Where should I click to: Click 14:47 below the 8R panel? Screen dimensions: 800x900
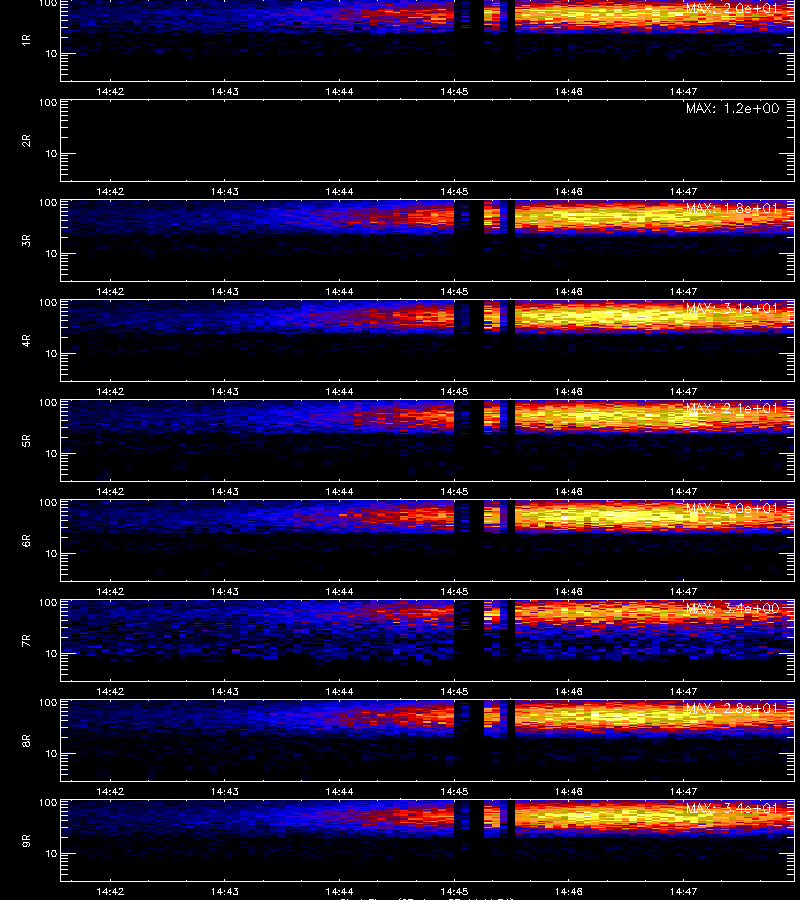click(x=683, y=791)
